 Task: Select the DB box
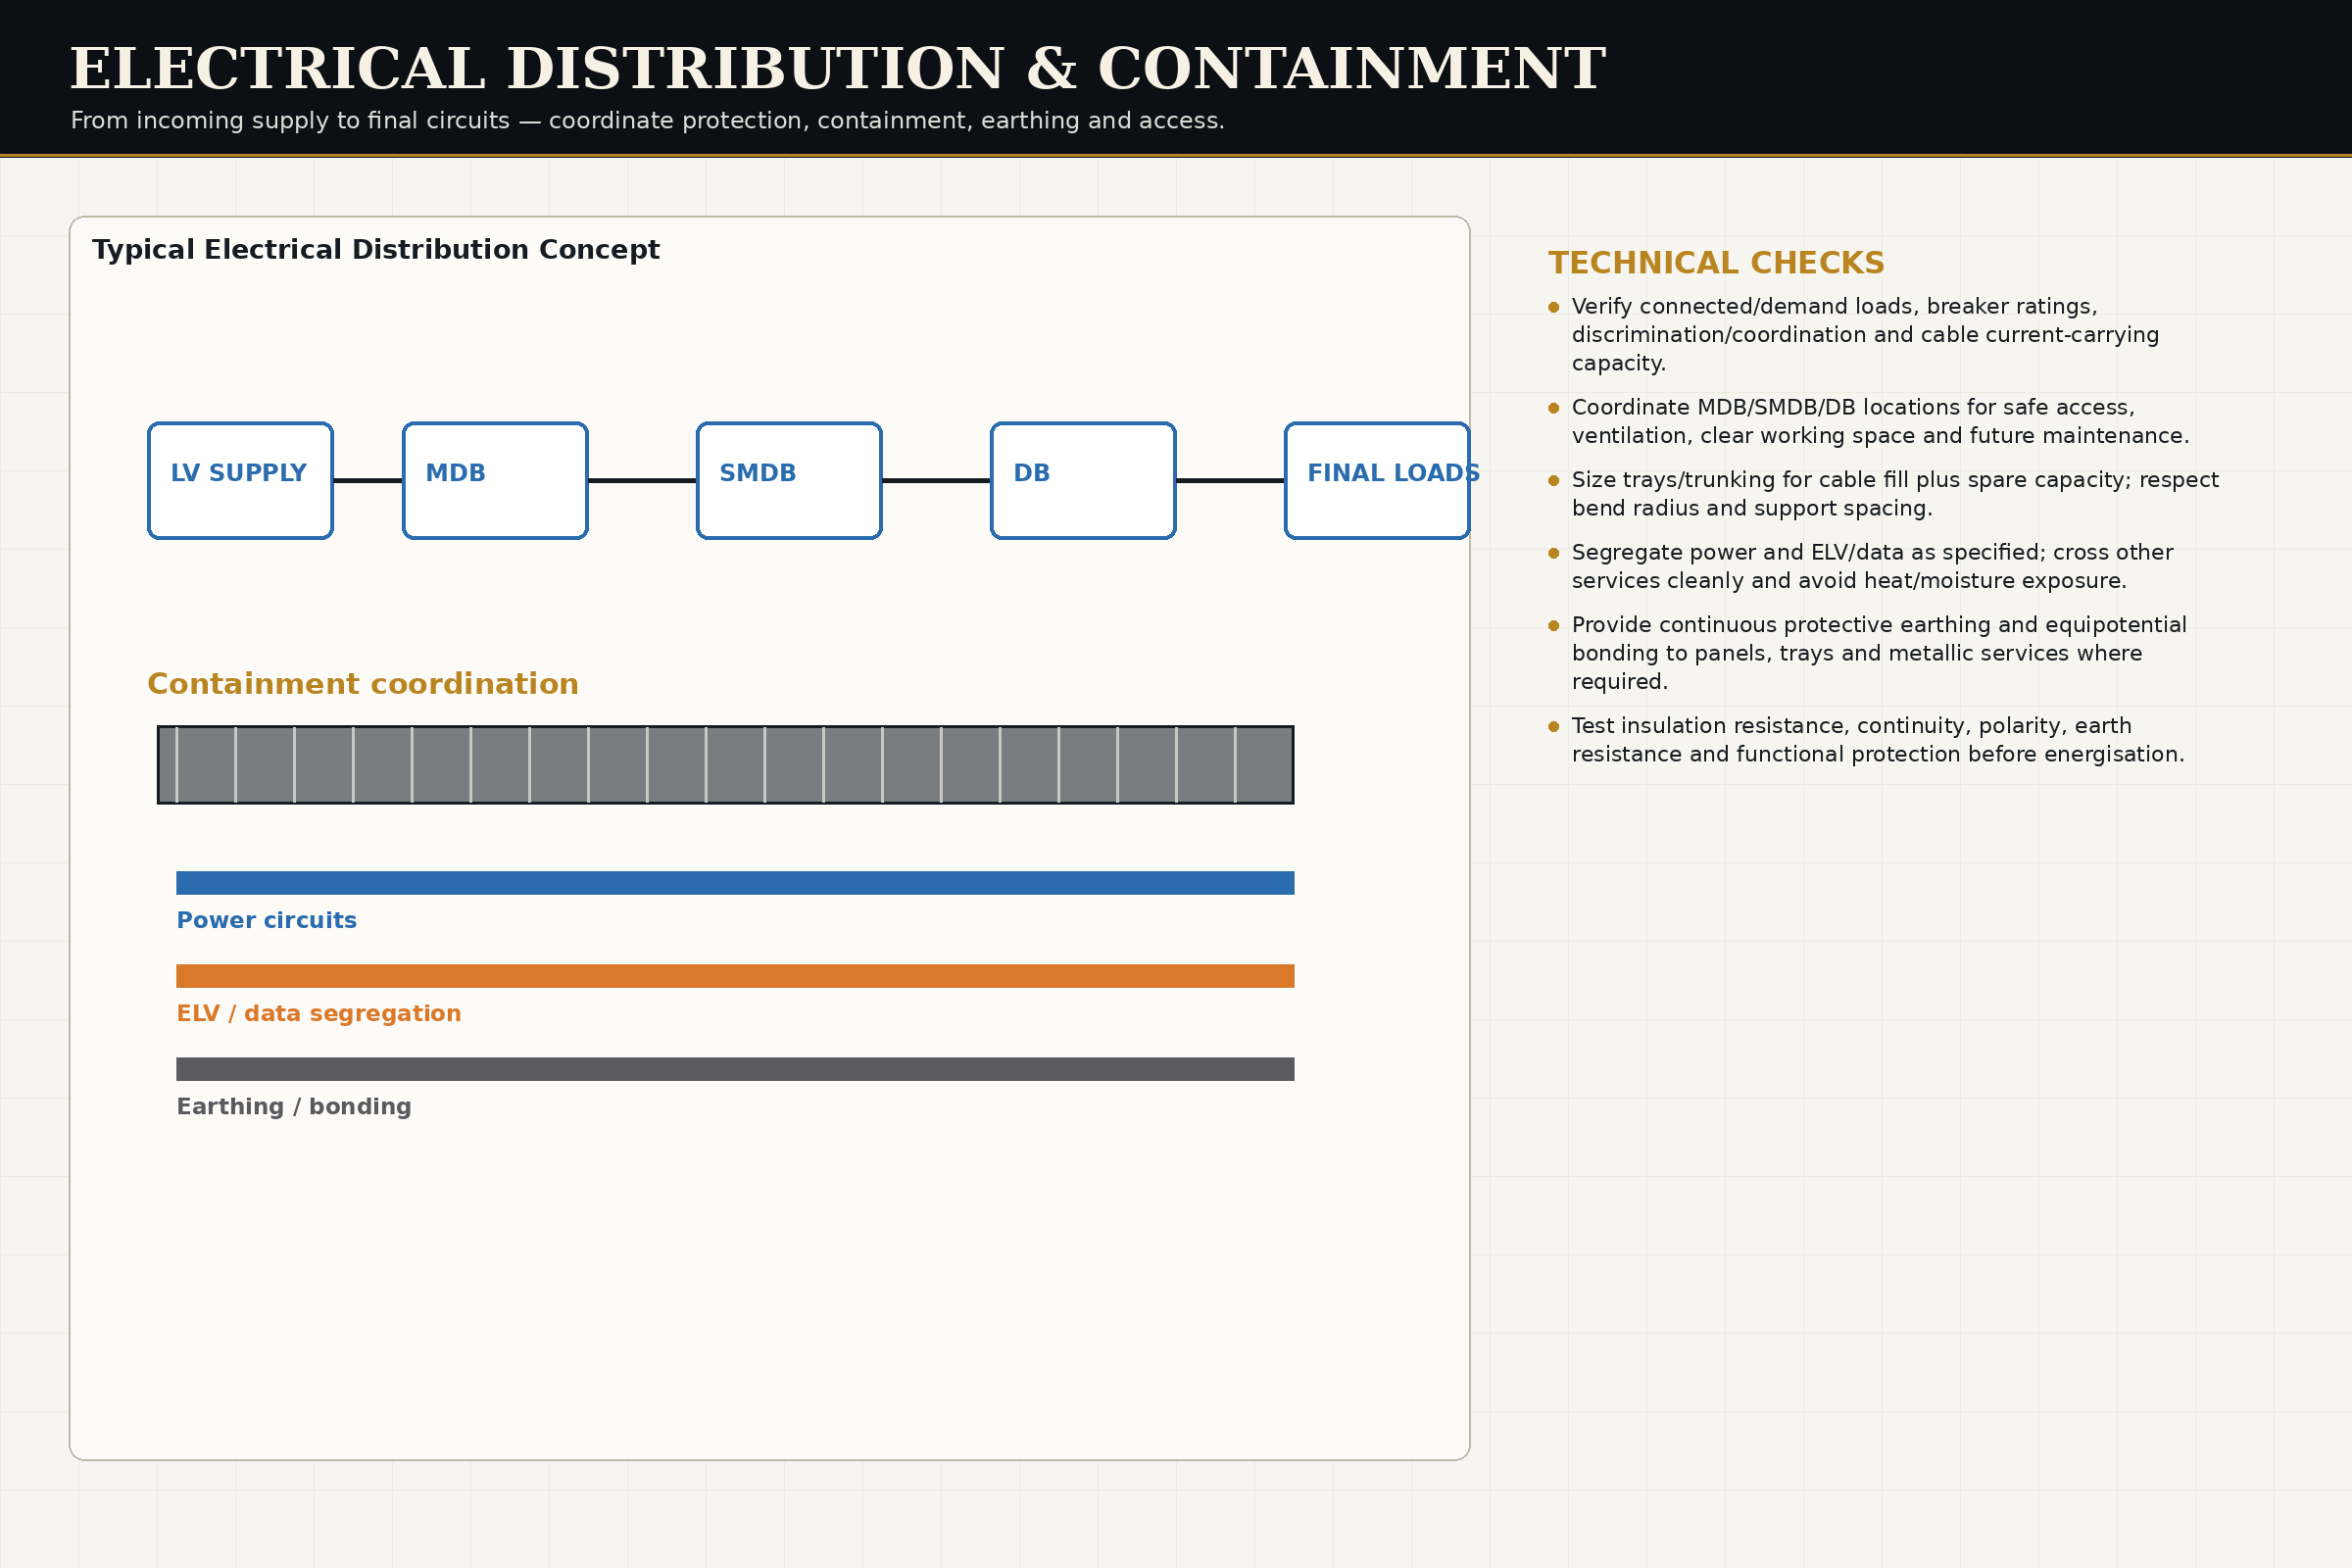point(1083,481)
